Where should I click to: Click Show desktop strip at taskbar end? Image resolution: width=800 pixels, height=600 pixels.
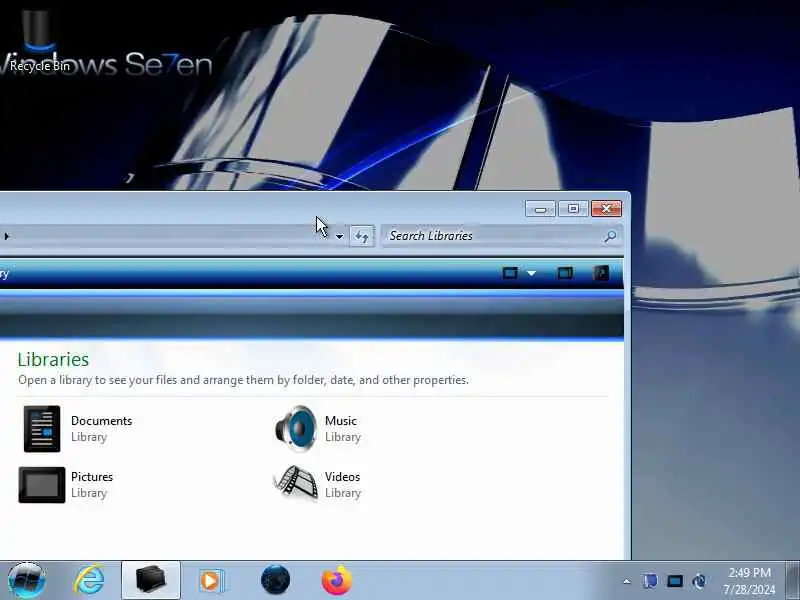click(x=792, y=581)
